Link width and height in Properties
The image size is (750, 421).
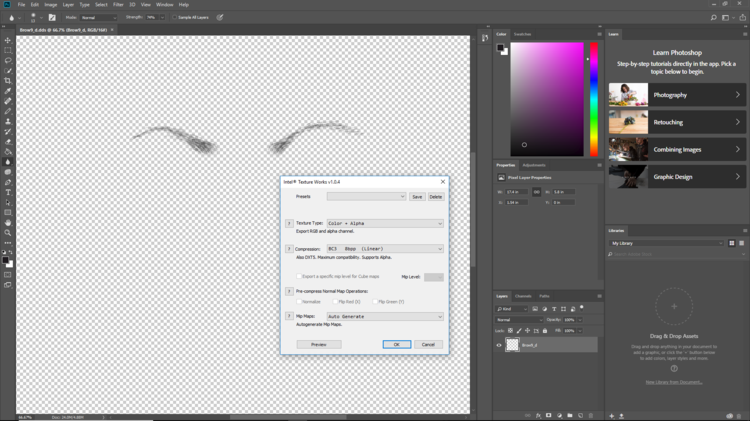click(x=536, y=192)
